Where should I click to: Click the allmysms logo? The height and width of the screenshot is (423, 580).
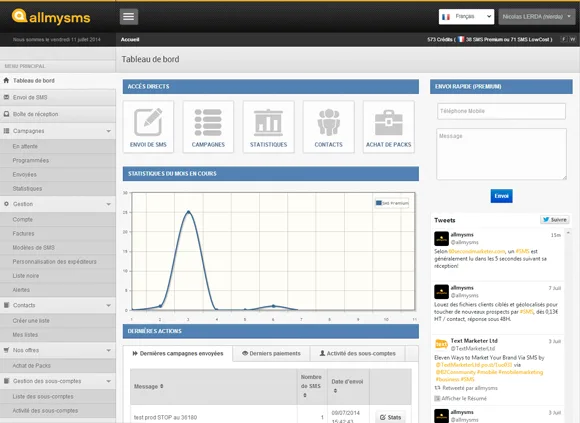point(51,17)
